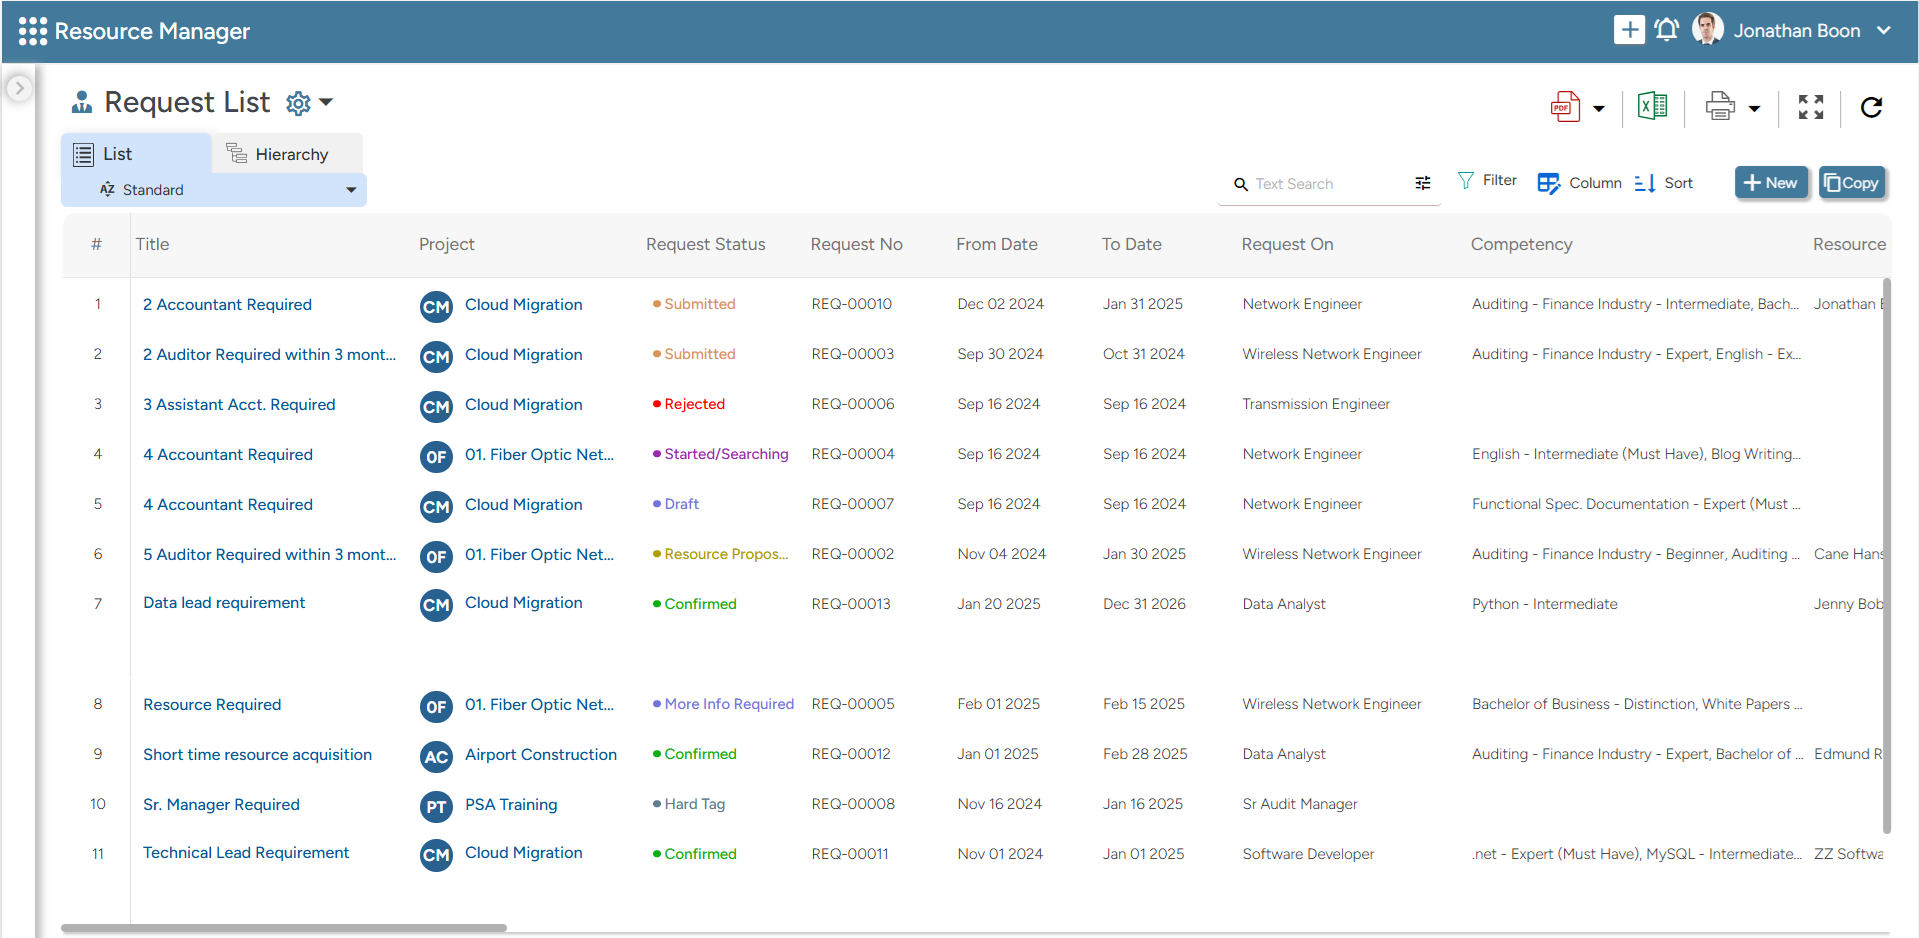Screen dimensions: 1919x938
Task: Open the Column visibility selector
Action: click(x=1580, y=183)
